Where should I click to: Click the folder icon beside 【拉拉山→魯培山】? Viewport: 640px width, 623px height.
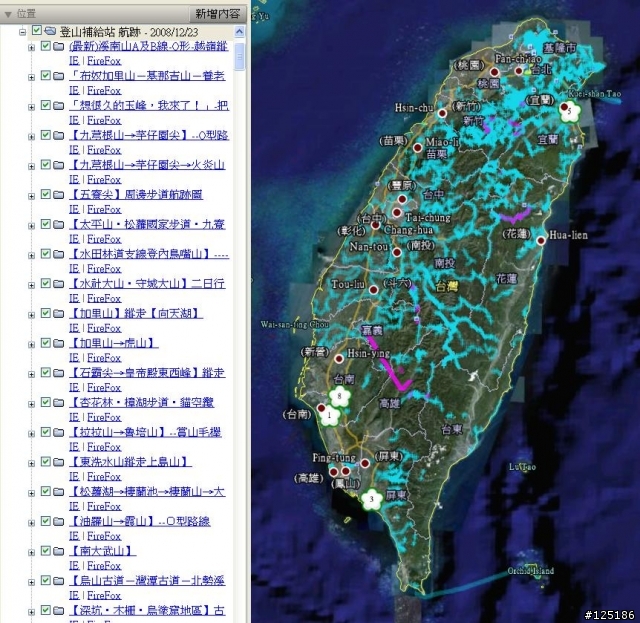pos(58,432)
